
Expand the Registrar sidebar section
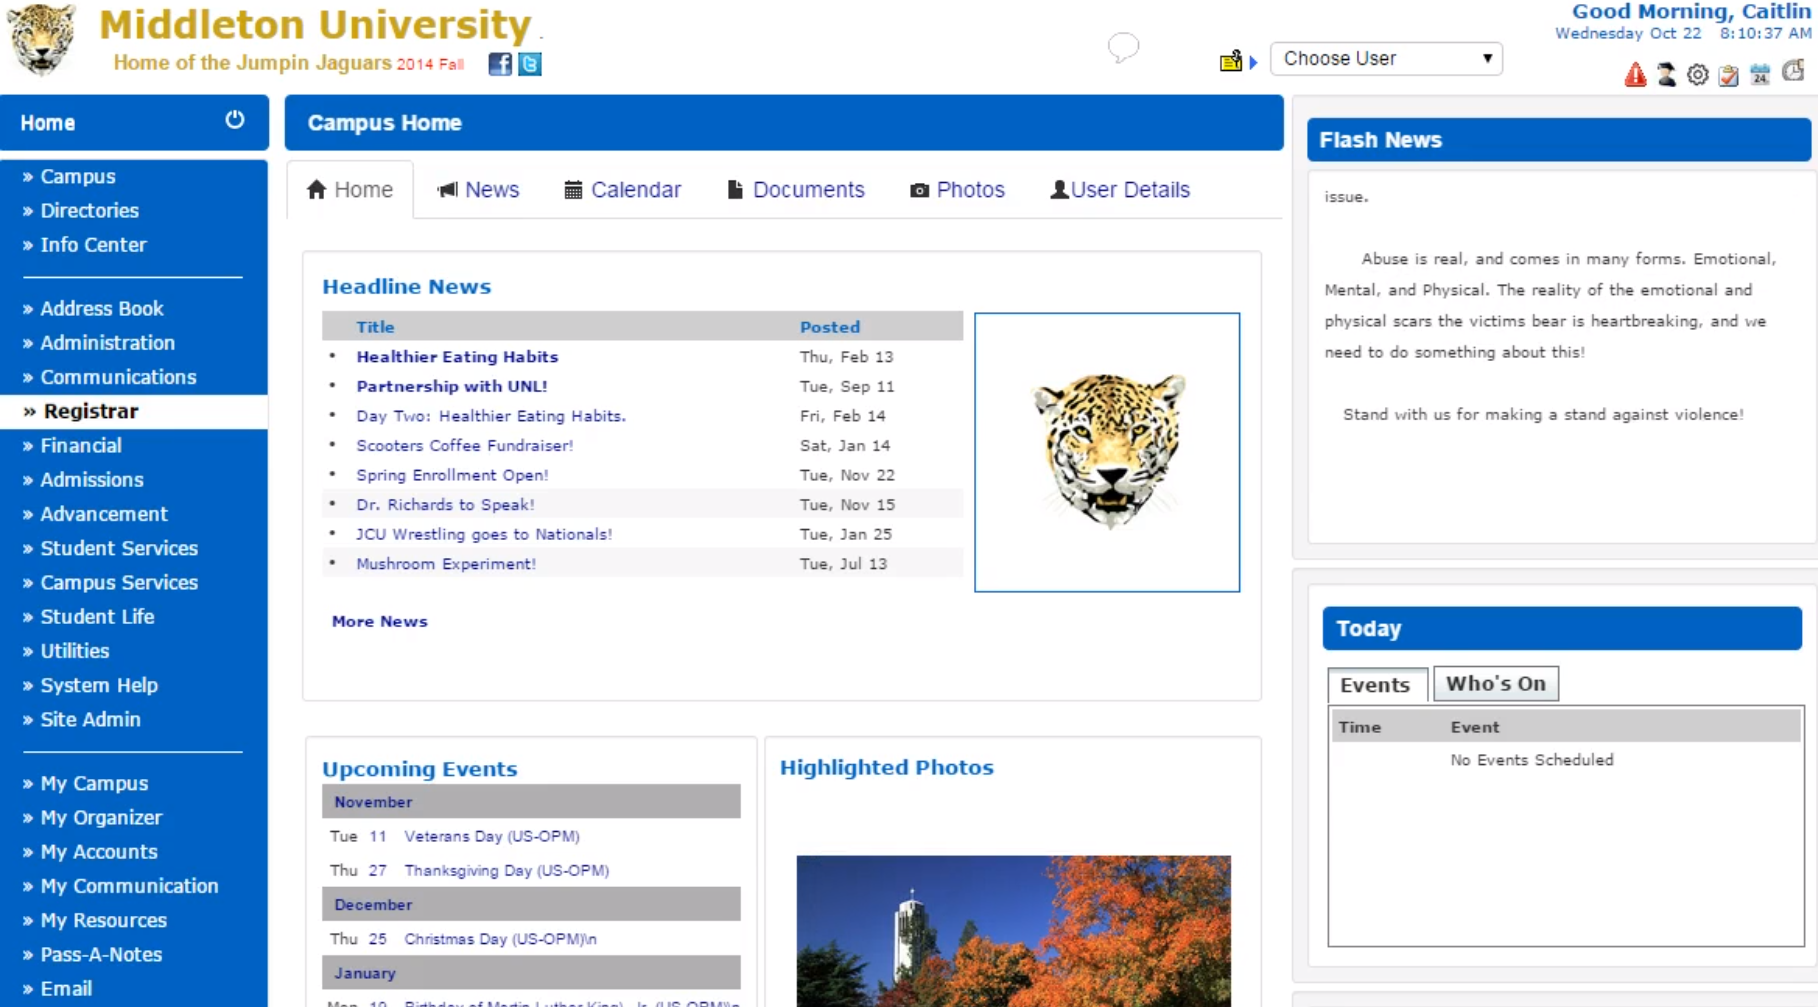pyautogui.click(x=90, y=411)
